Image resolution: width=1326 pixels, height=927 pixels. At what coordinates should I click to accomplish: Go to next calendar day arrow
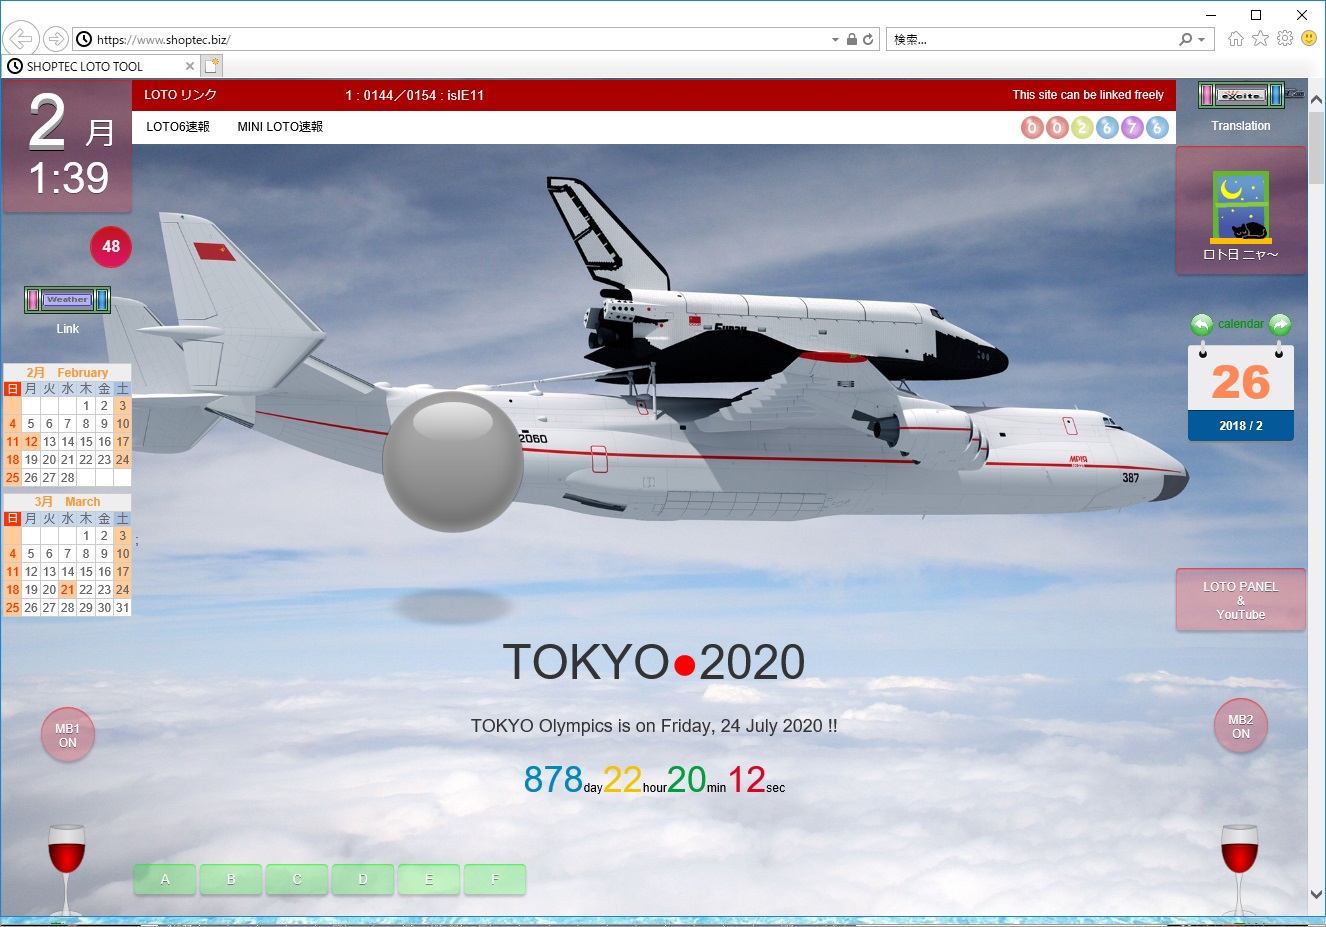tap(1280, 324)
